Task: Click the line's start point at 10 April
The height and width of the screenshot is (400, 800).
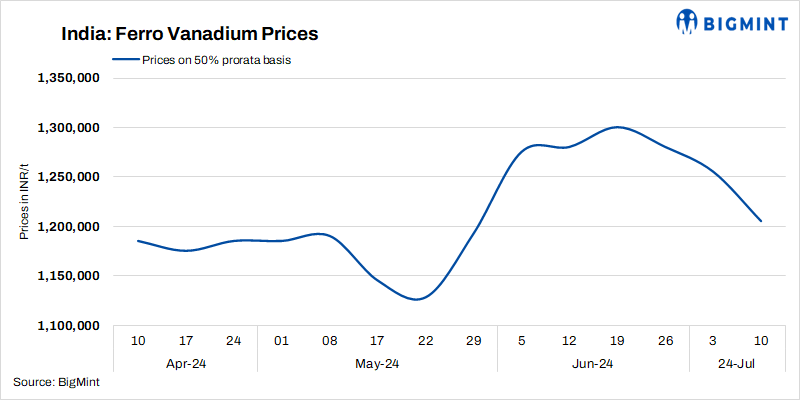Action: 138,241
